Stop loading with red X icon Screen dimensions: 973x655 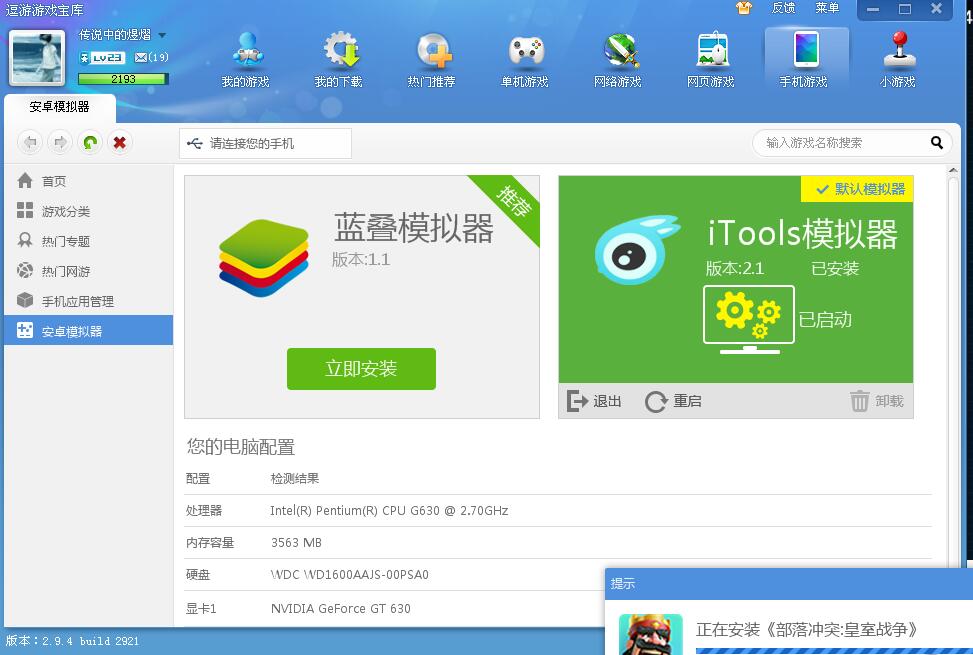(120, 143)
